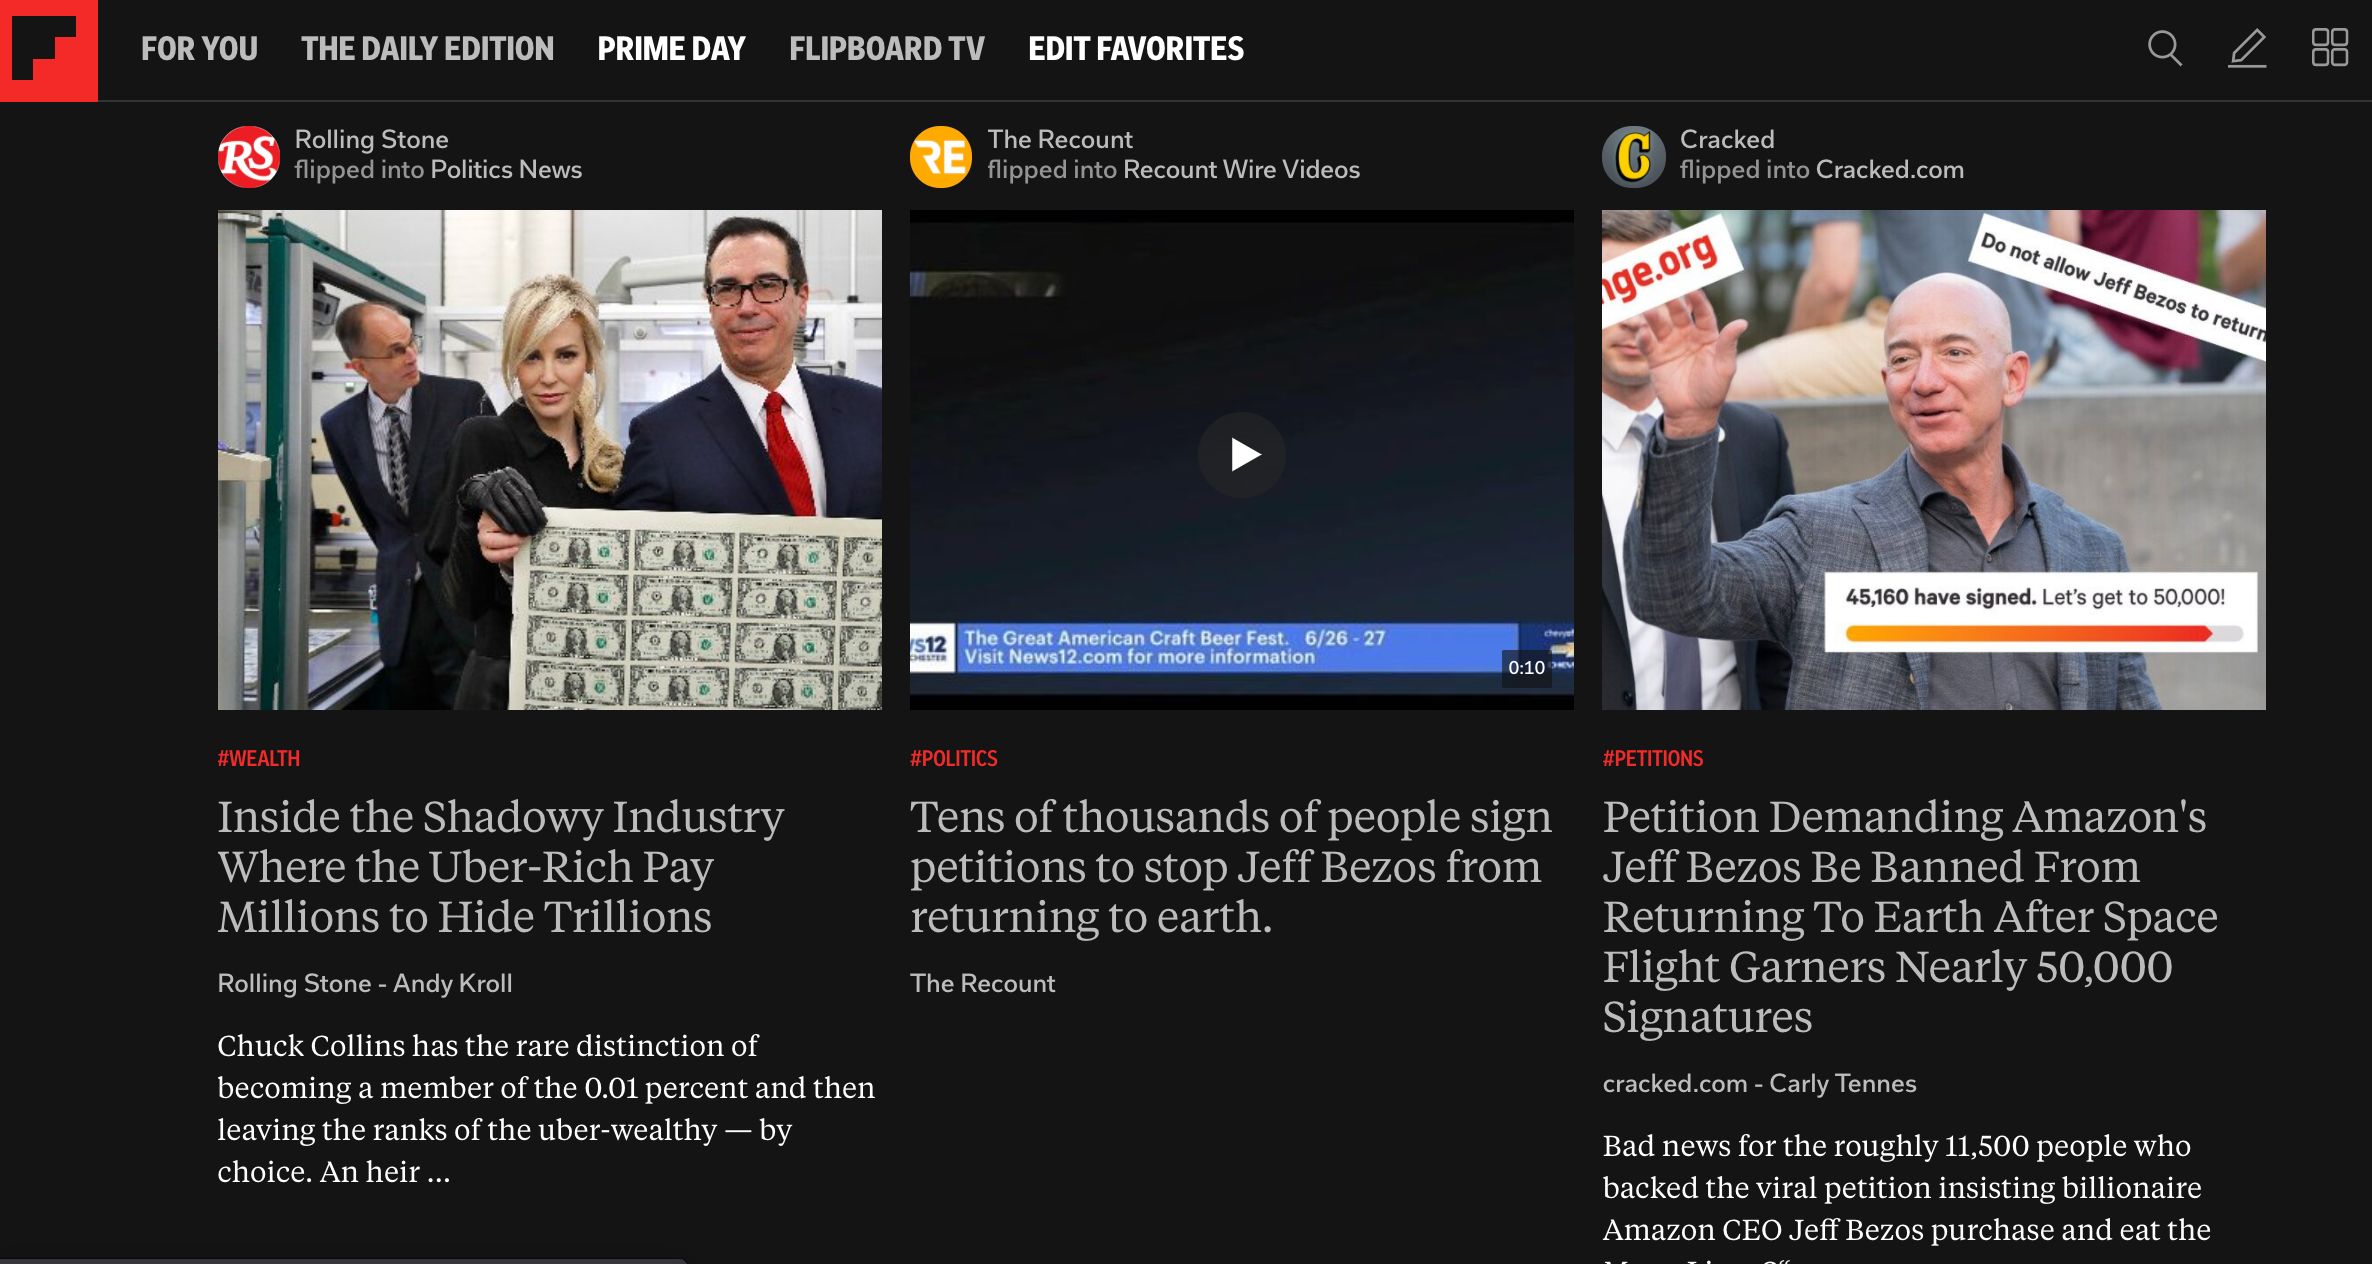Open the #WEALTH topic tag

click(x=259, y=758)
